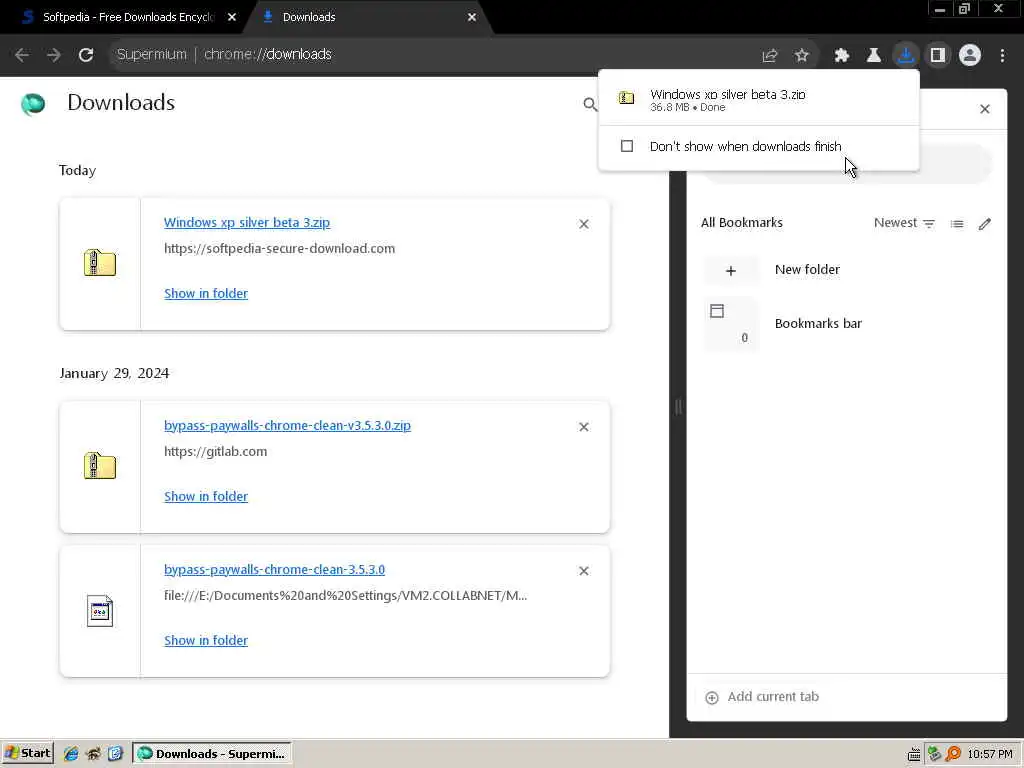This screenshot has height=768, width=1024.
Task: Go back using the browser back arrow
Action: [22, 55]
